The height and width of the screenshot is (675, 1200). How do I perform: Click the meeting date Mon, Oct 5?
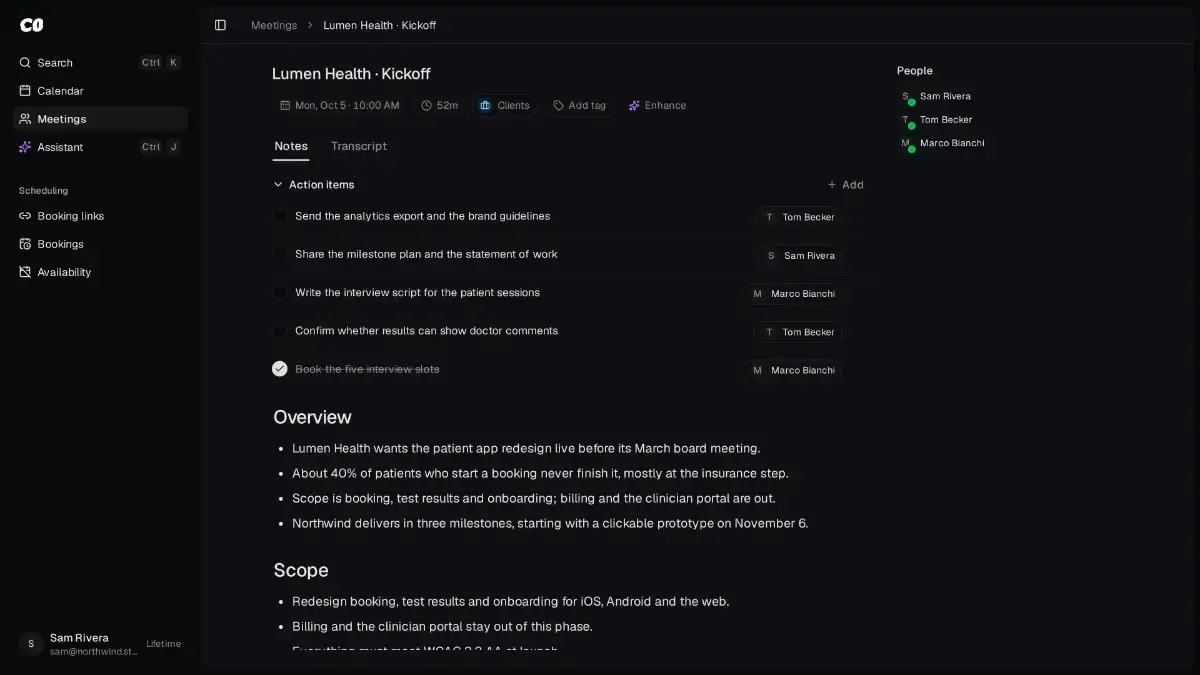click(339, 105)
